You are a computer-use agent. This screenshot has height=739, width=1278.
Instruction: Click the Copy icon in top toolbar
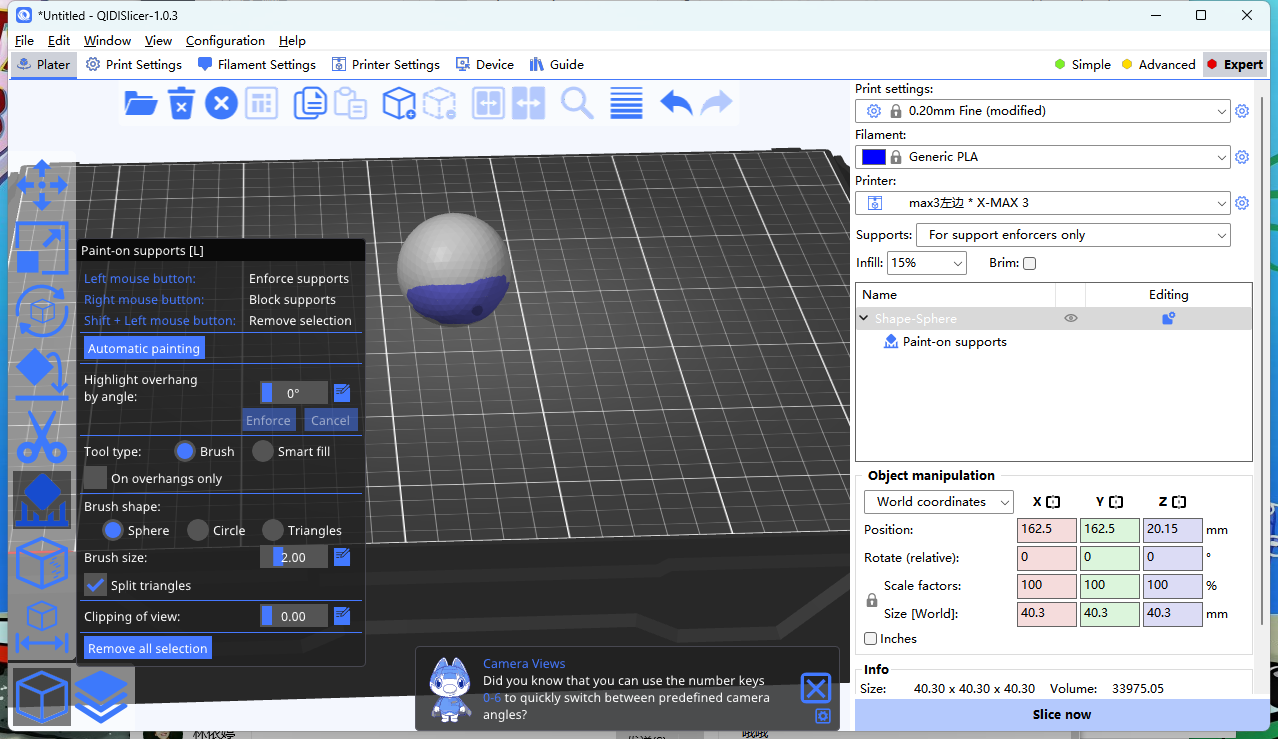311,103
